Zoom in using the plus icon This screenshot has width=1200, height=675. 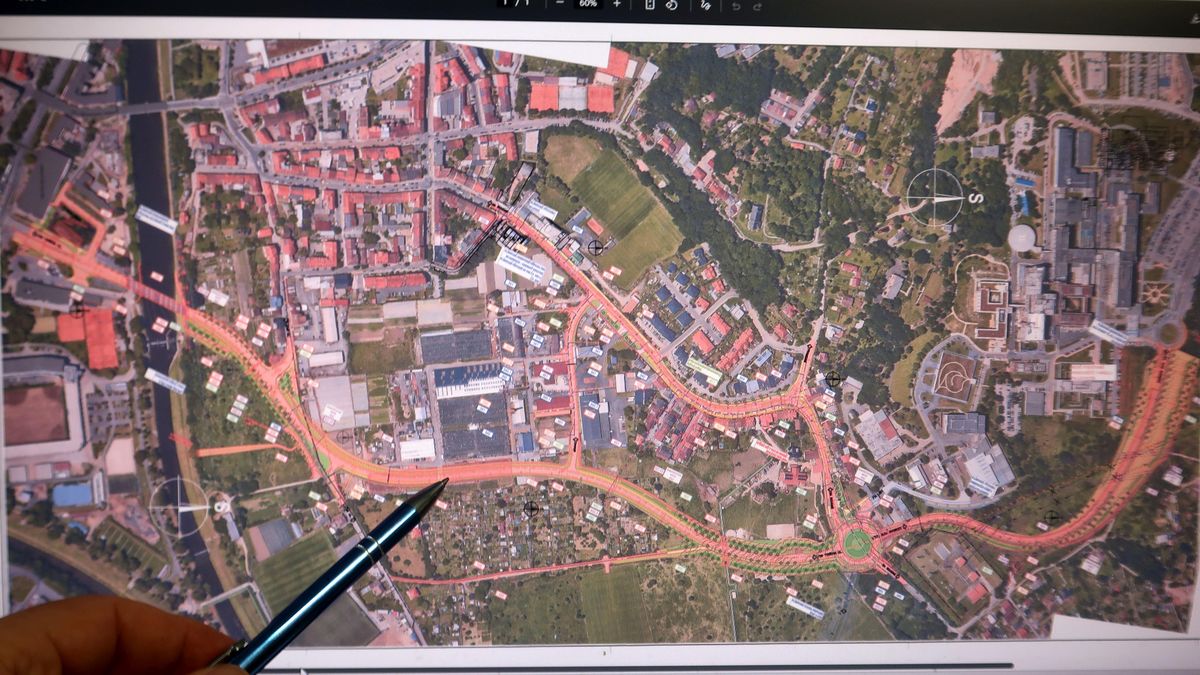[x=618, y=8]
